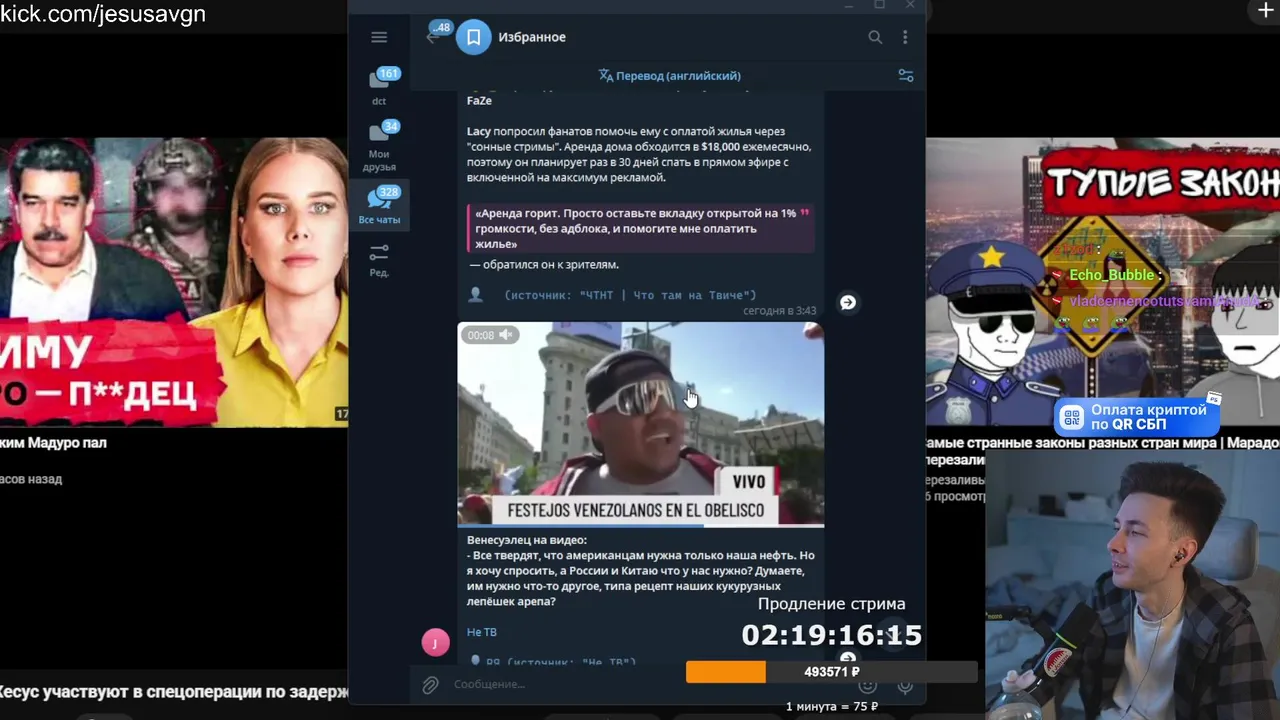Click the ЧТНТ source line text
Screen dimensions: 1280x720
pos(630,295)
